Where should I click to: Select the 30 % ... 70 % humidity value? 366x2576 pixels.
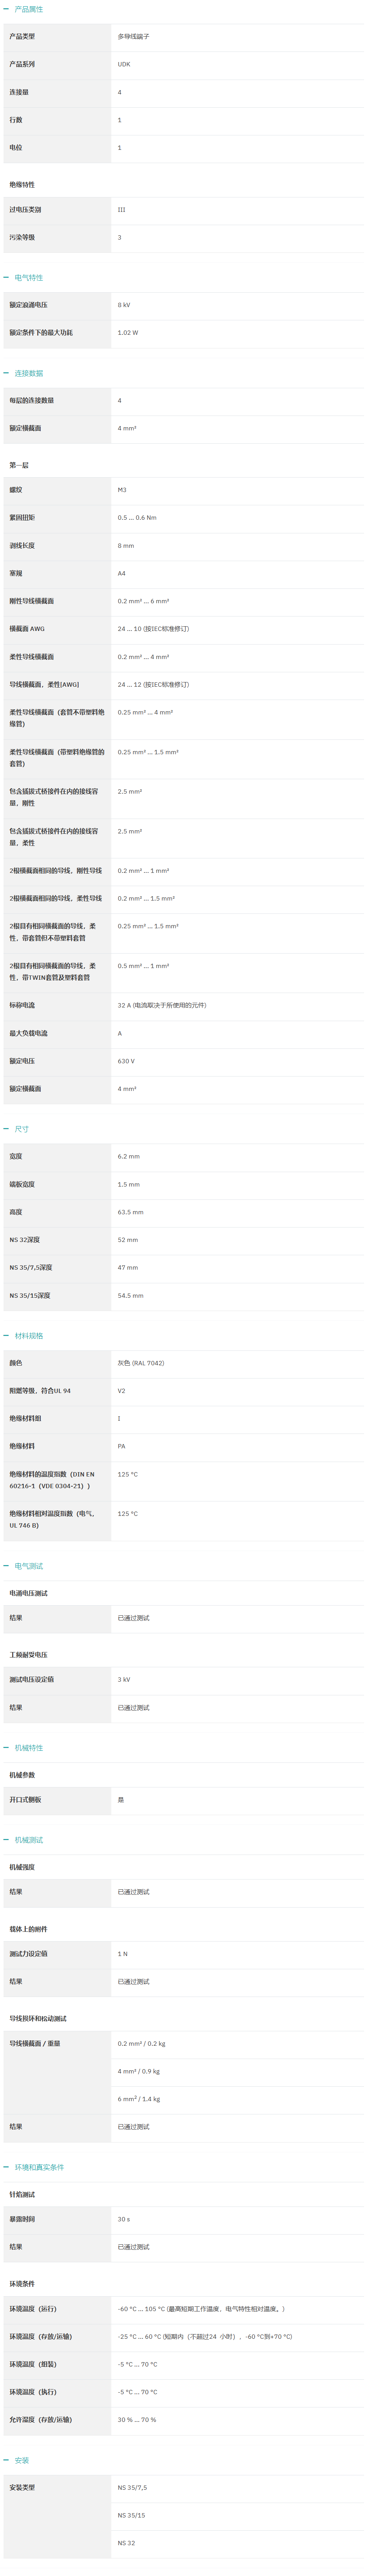coord(137,2420)
